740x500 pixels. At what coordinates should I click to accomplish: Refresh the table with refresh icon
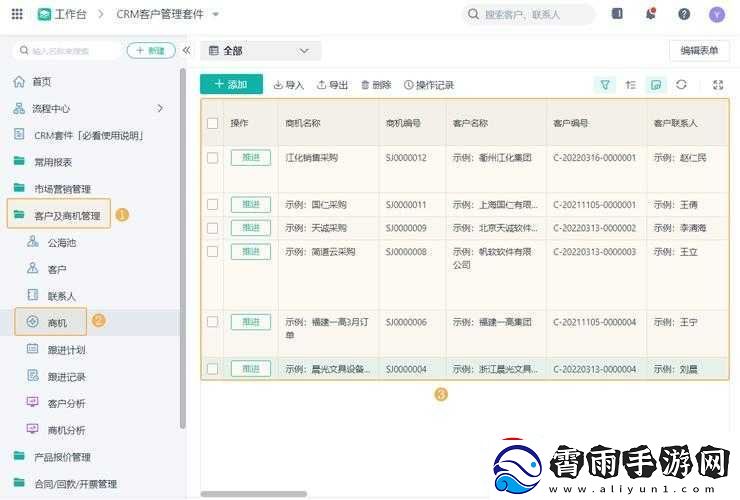(x=681, y=85)
